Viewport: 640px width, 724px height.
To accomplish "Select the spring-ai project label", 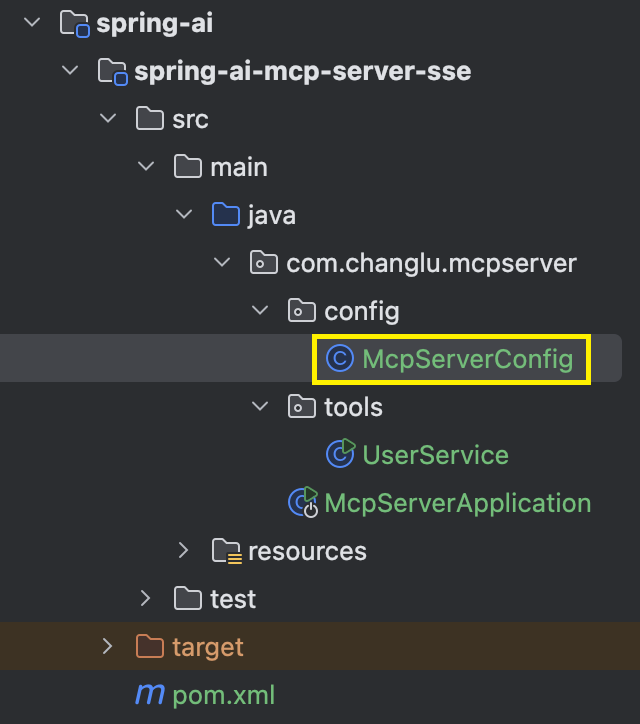I will pos(155,24).
